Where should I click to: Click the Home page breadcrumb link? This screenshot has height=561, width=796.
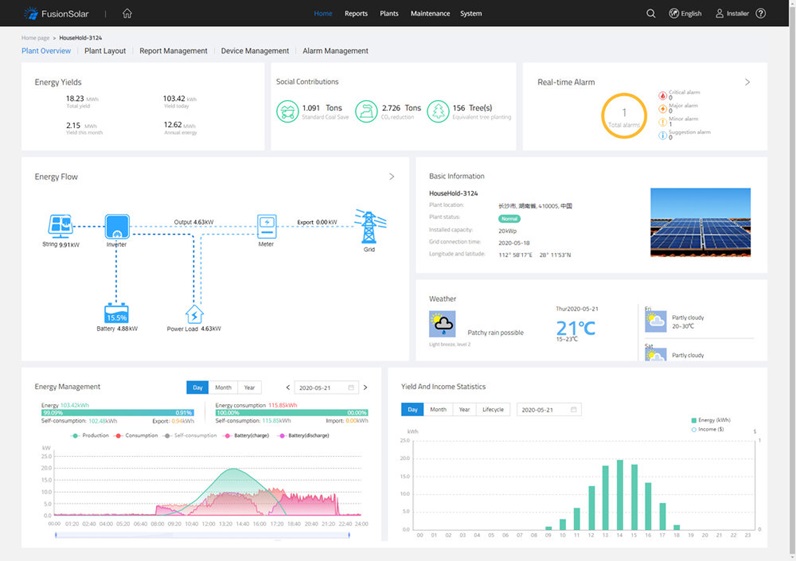coord(36,38)
